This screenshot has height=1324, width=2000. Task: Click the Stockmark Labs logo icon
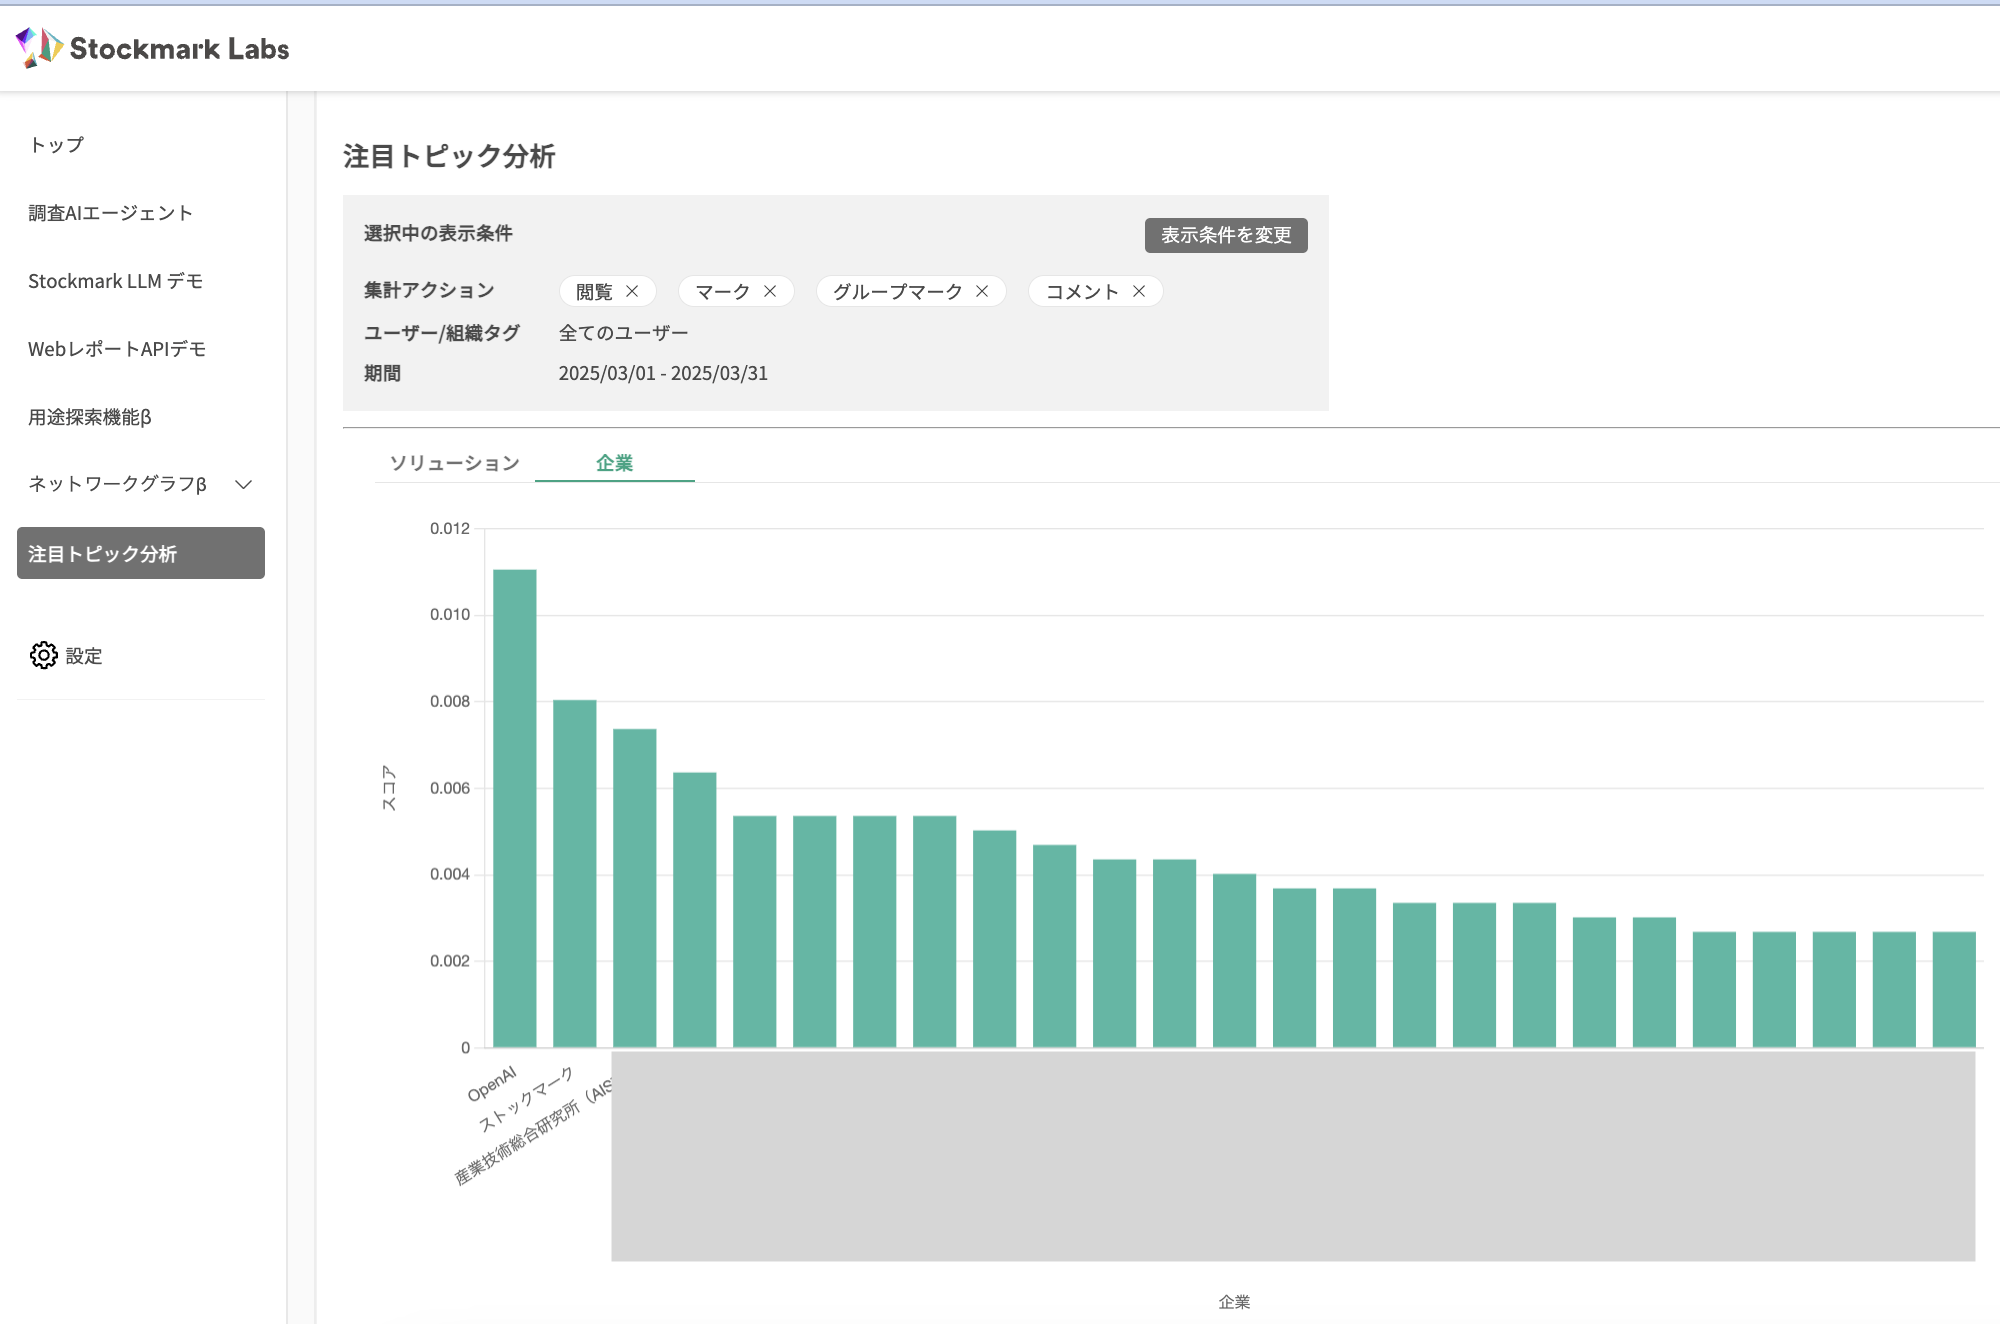[x=39, y=47]
